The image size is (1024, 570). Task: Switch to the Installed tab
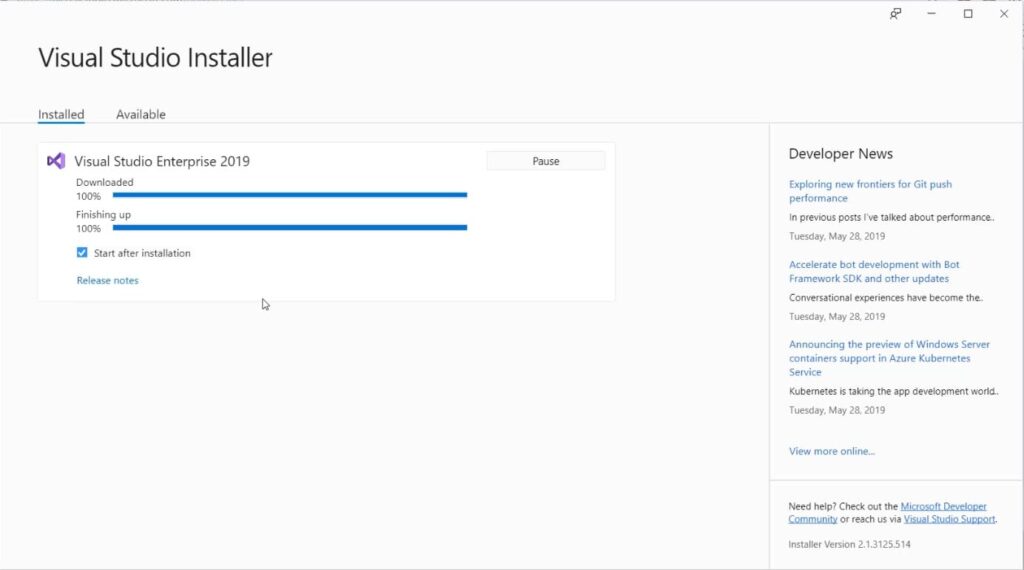tap(61, 114)
